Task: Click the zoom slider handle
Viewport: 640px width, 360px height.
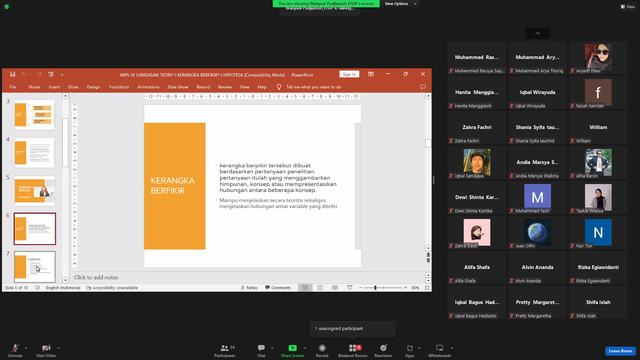Action: click(x=375, y=288)
